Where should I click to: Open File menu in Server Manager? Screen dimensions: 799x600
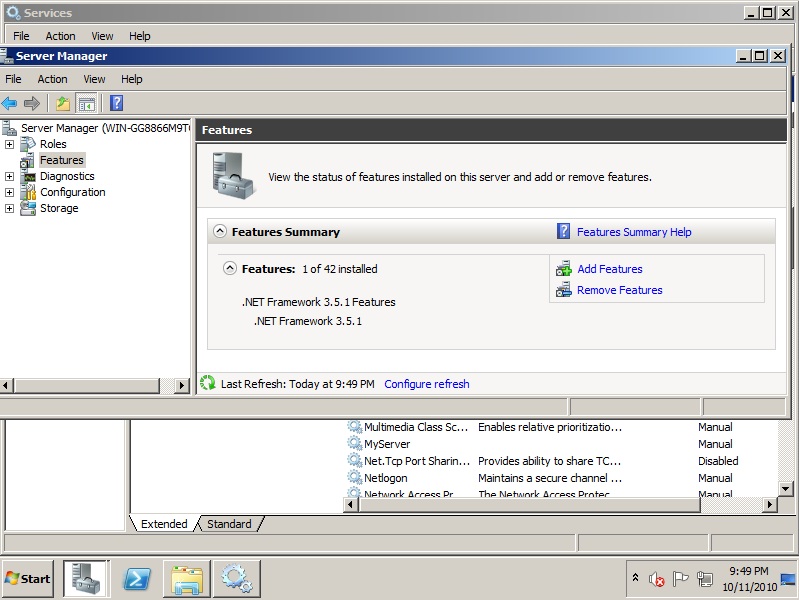pos(13,79)
